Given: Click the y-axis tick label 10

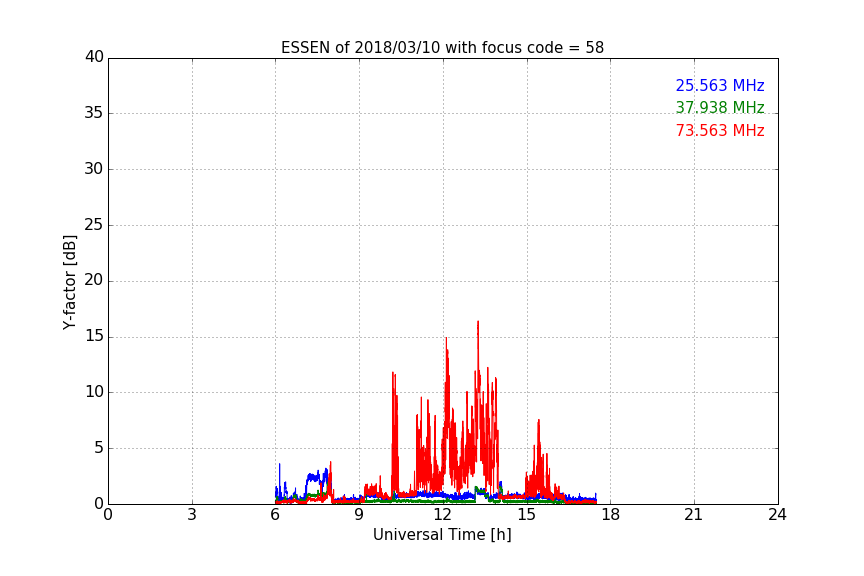Looking at the screenshot, I should pyautogui.click(x=94, y=392).
